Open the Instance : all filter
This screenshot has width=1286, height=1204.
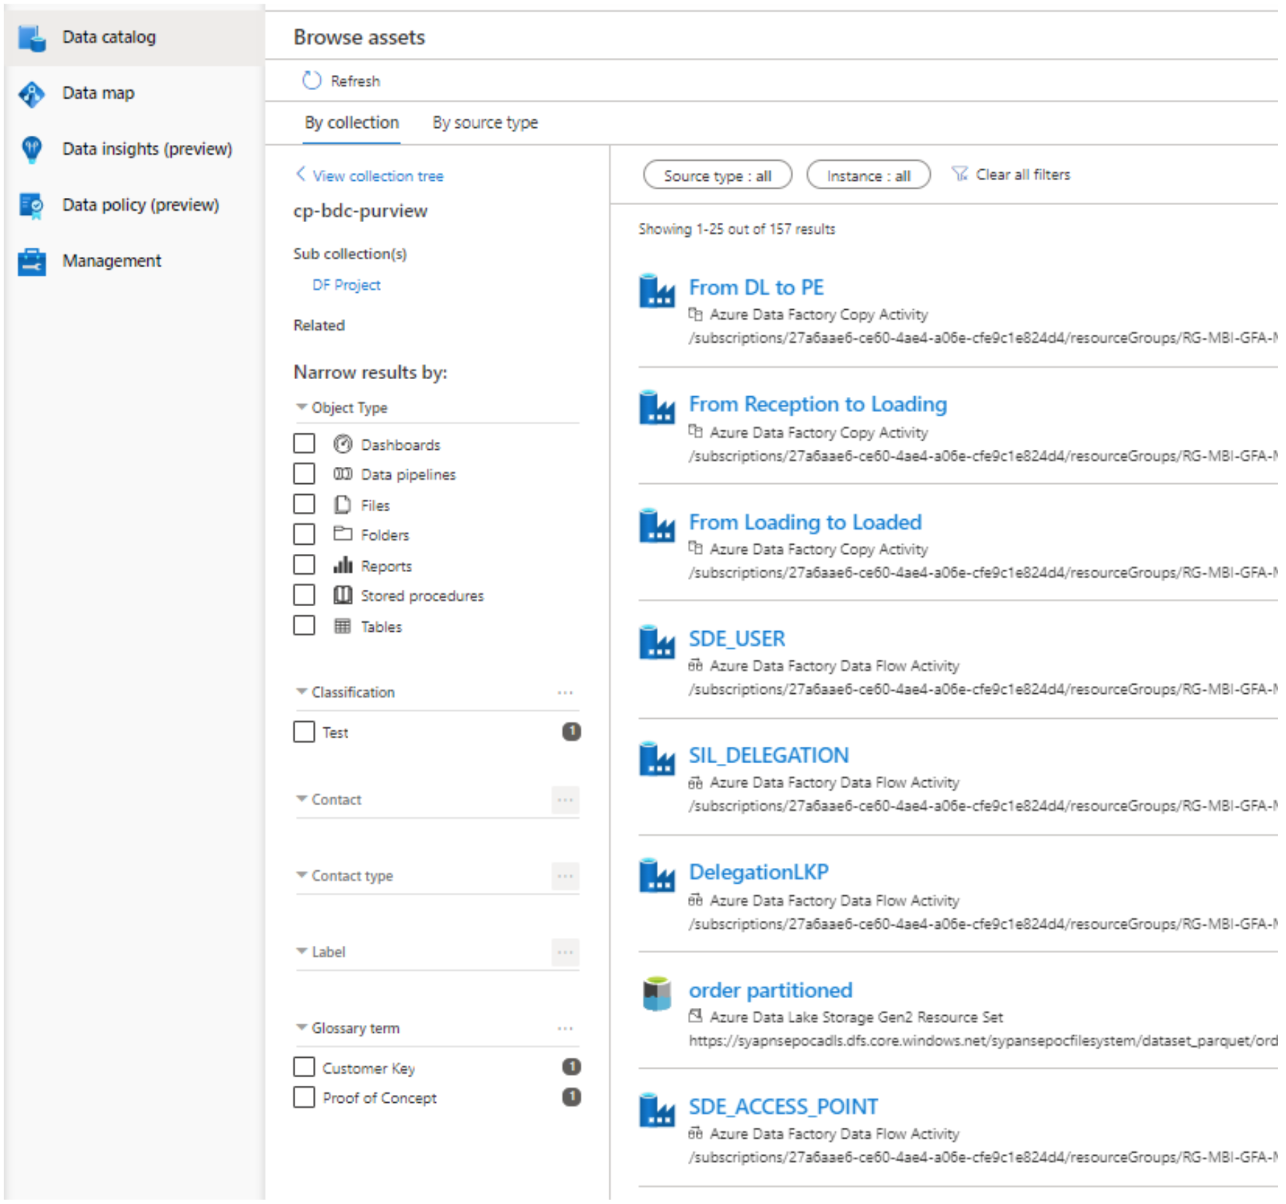point(869,175)
